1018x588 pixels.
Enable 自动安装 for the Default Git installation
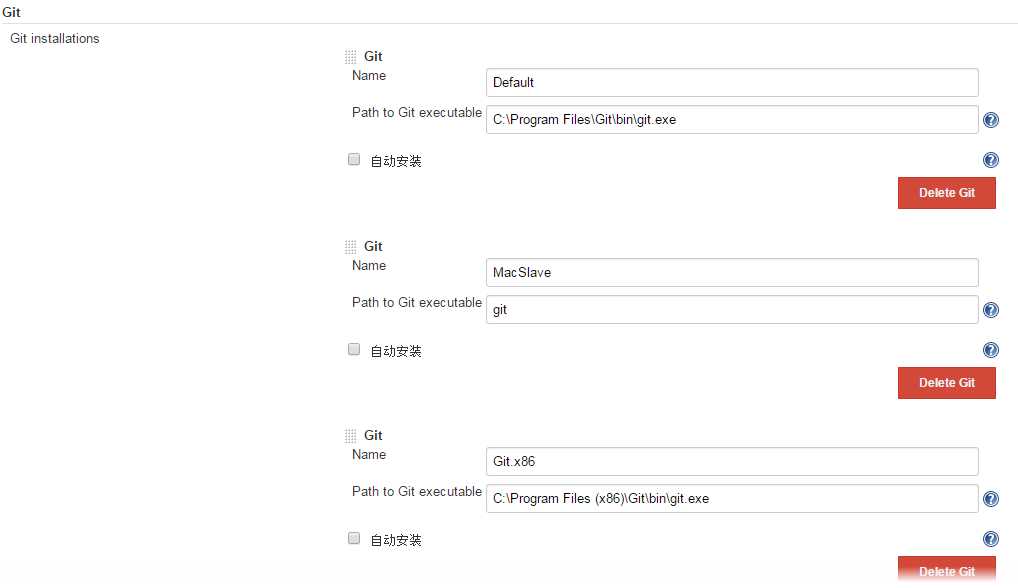[x=354, y=159]
